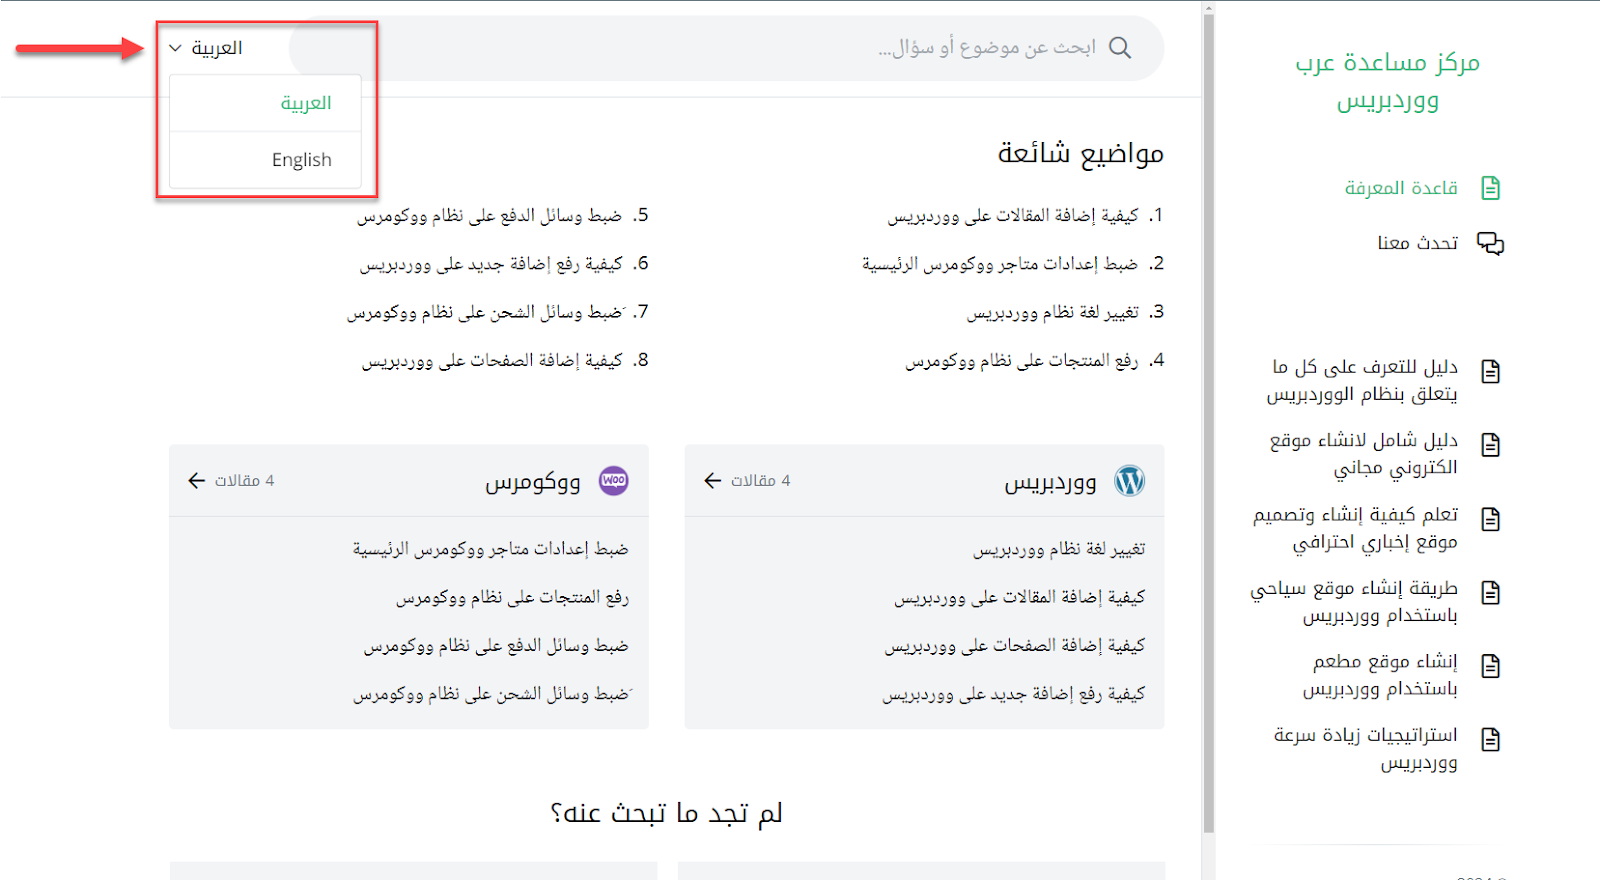This screenshot has height=880, width=1600.
Task: Open كيفية إضافة الصفحات in ووردبريس card
Action: point(1015,645)
